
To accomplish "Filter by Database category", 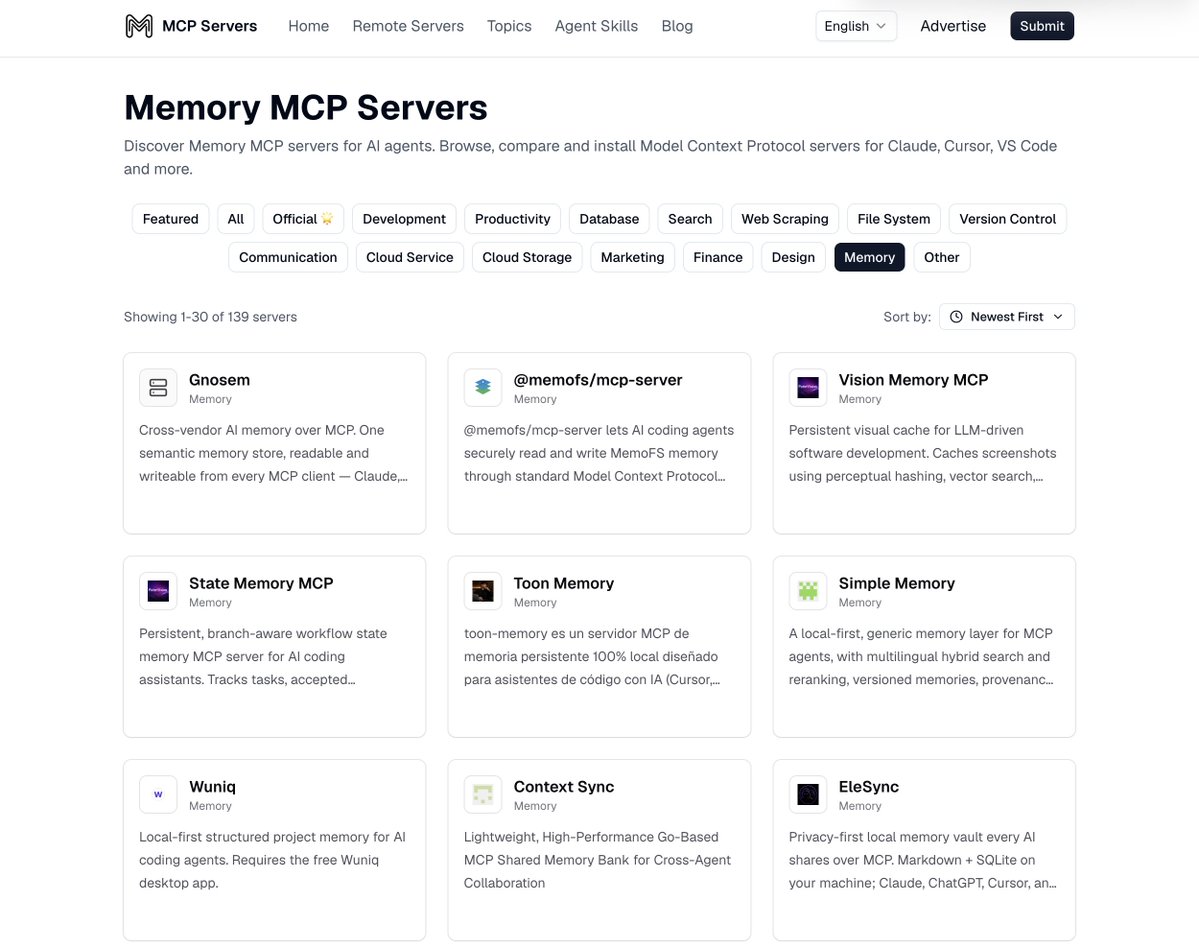I will click(609, 219).
